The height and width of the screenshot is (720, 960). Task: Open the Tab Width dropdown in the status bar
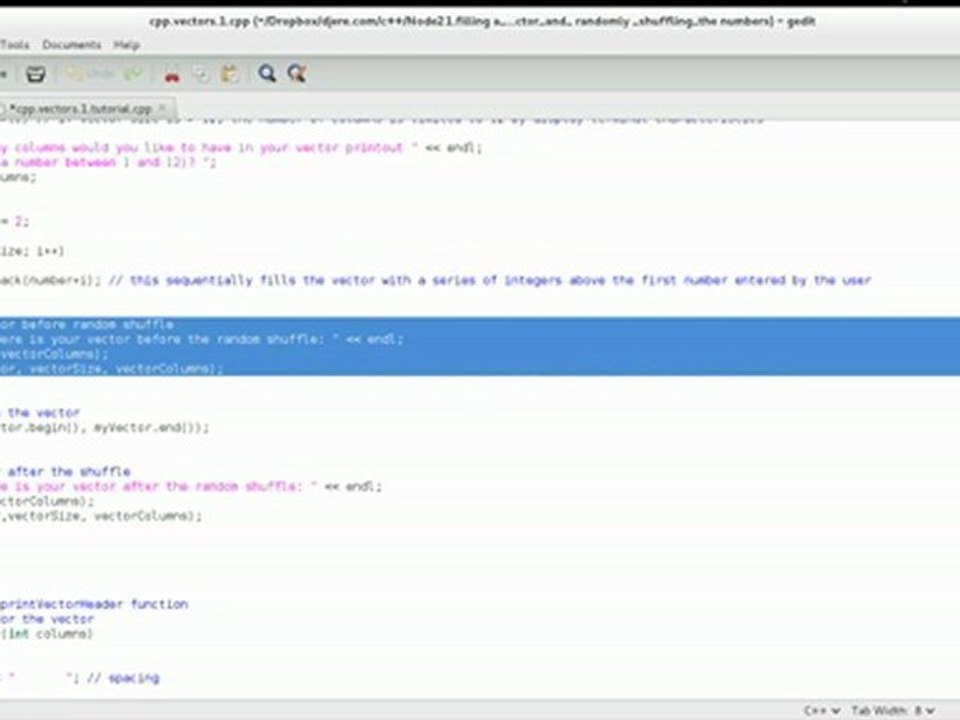[892, 710]
